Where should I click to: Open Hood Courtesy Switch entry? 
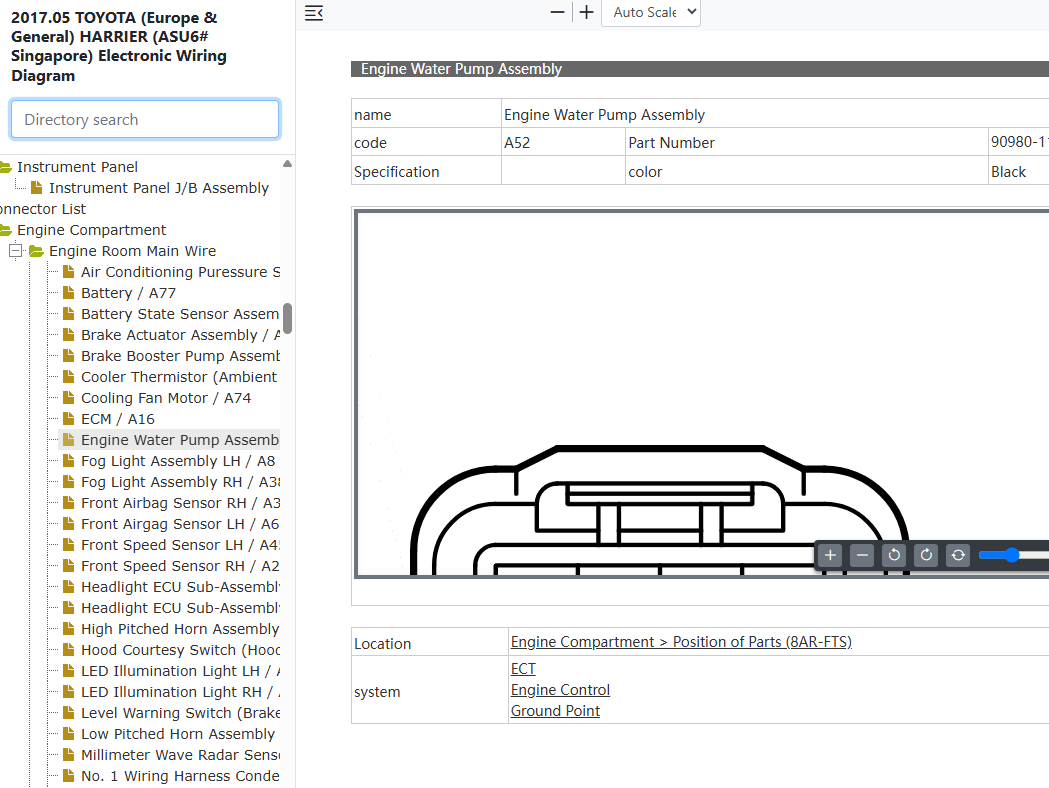click(x=180, y=650)
